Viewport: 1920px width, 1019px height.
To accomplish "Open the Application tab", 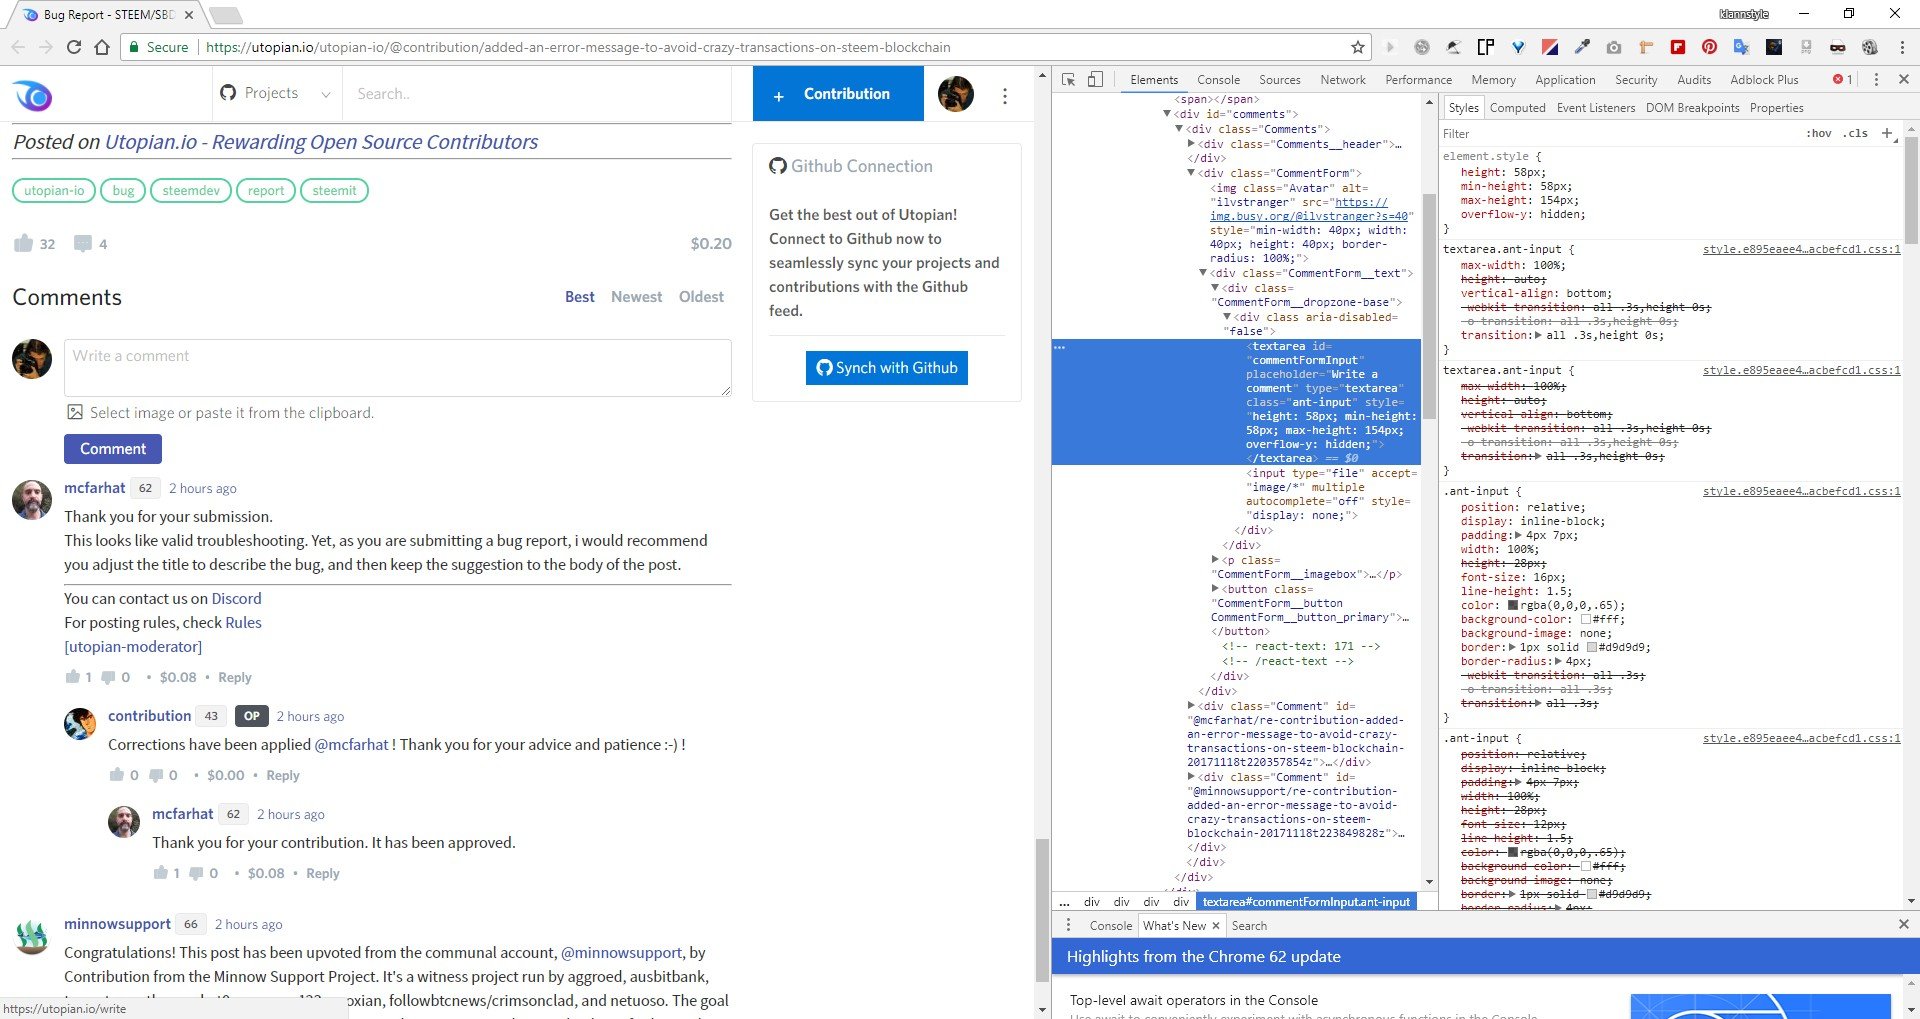I will click(x=1565, y=80).
